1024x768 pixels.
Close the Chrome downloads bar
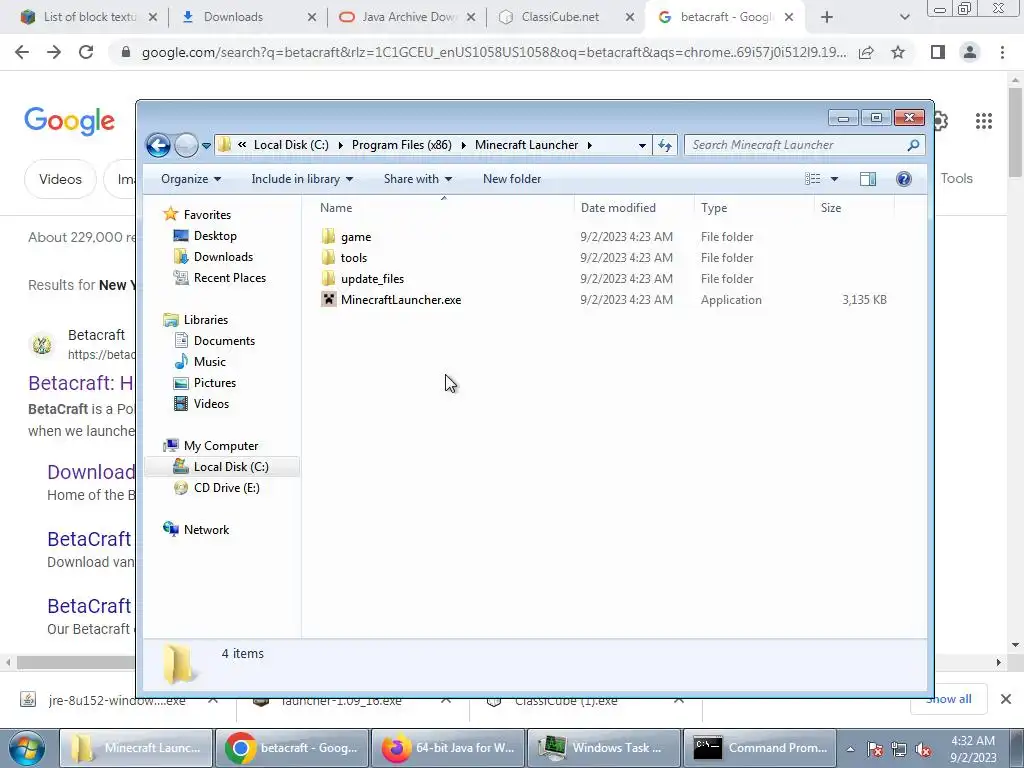pyautogui.click(x=1006, y=699)
